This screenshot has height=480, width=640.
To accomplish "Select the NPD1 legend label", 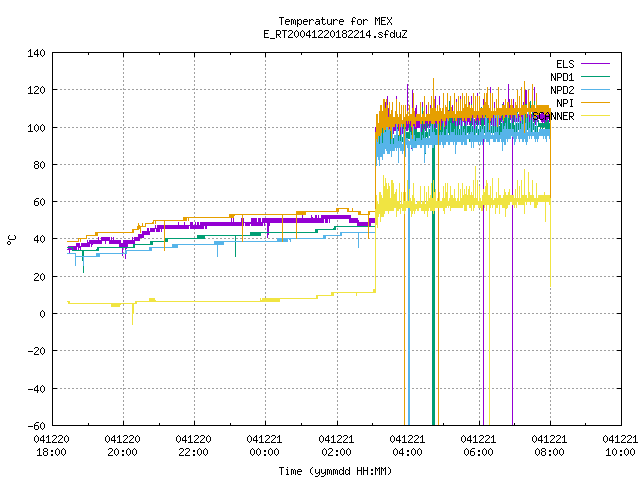I will point(562,77).
